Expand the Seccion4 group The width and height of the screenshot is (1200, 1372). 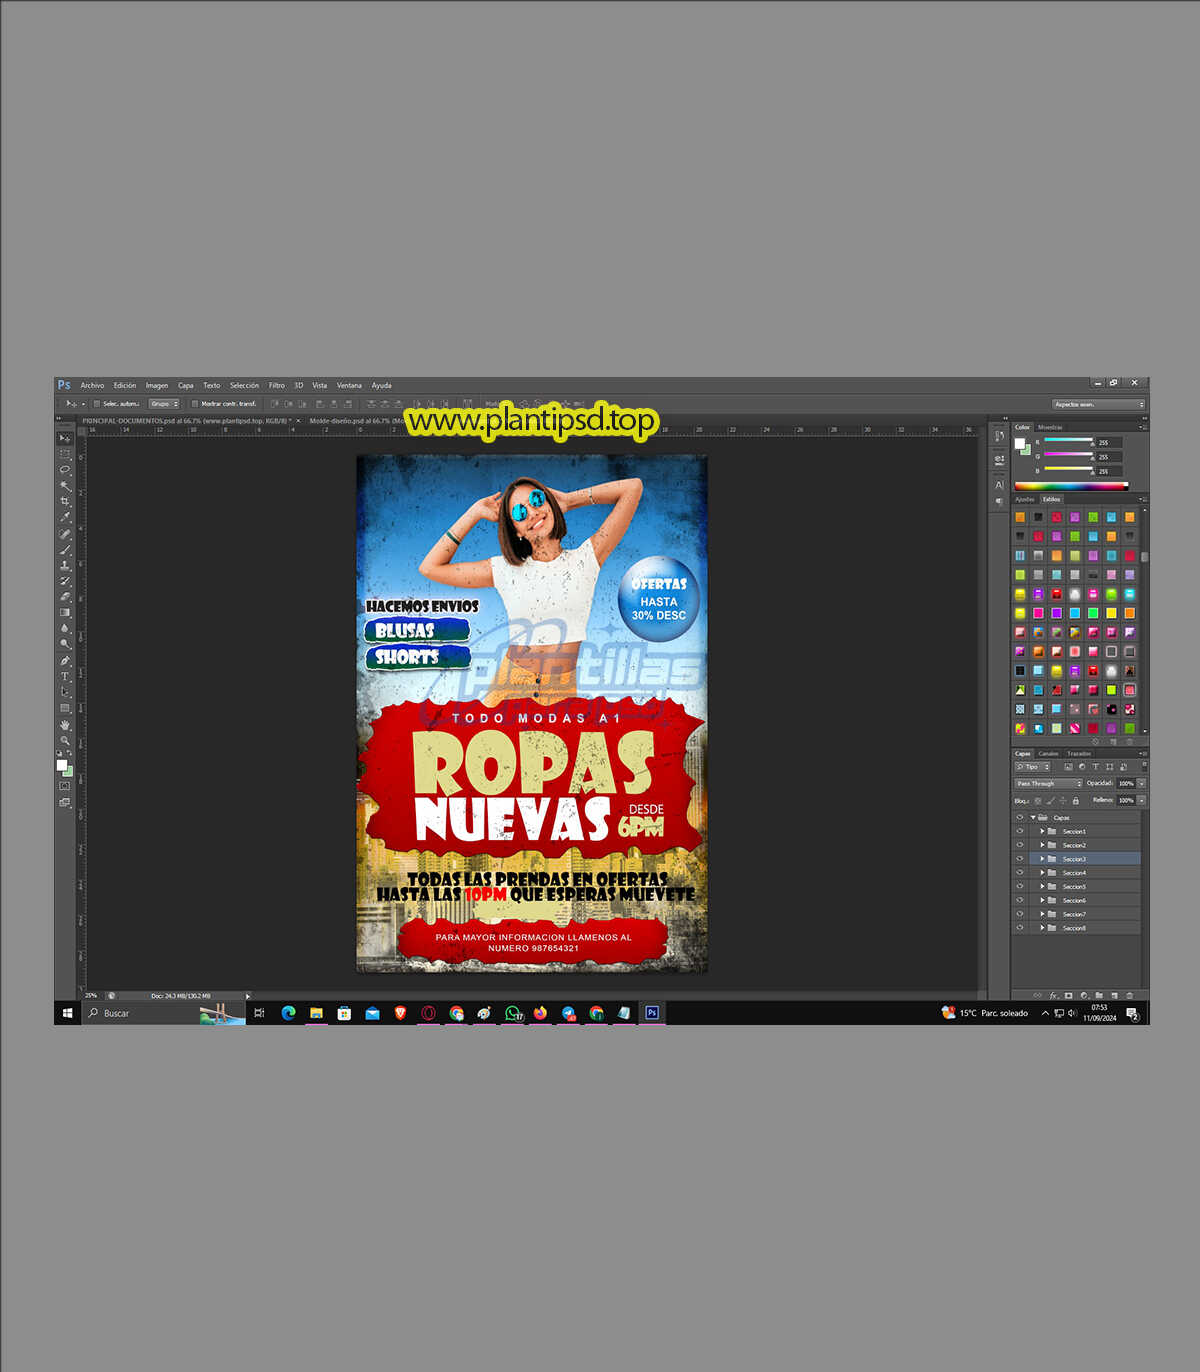click(1042, 873)
